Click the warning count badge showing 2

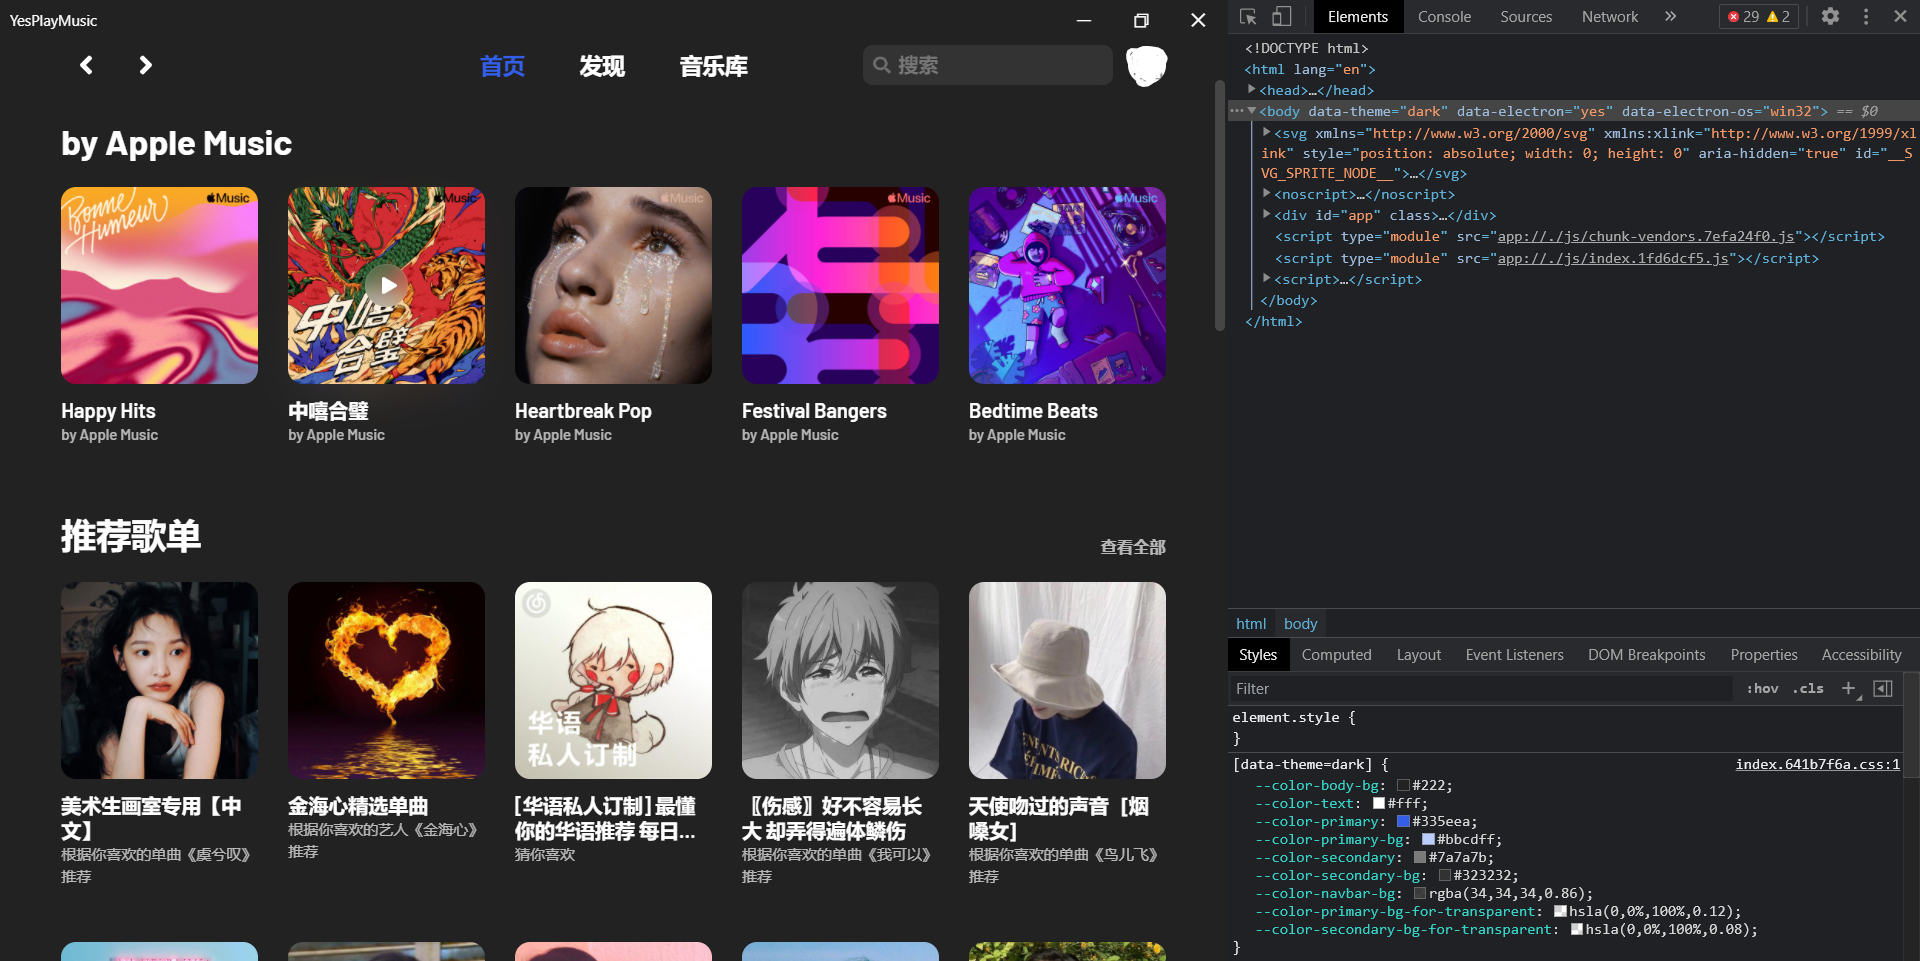click(1779, 17)
